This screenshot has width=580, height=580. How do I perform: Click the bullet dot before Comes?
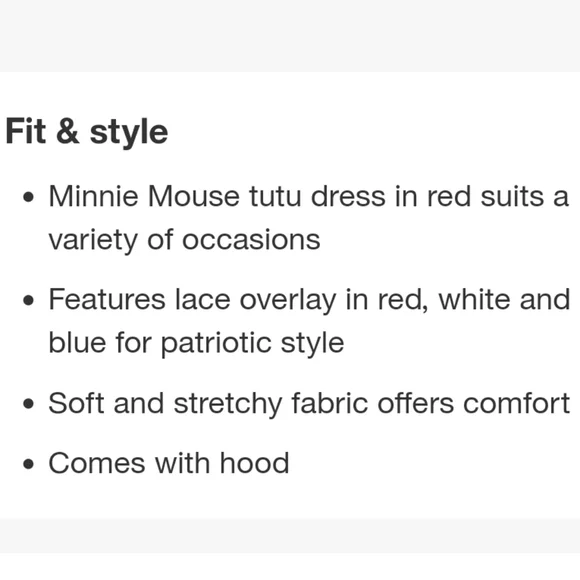click(28, 463)
